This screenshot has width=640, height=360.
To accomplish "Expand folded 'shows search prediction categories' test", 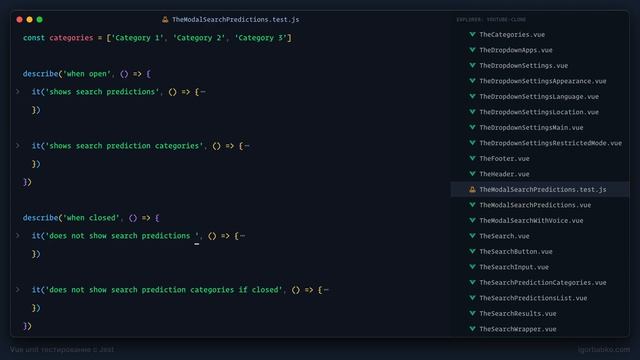I will [x=18, y=146].
